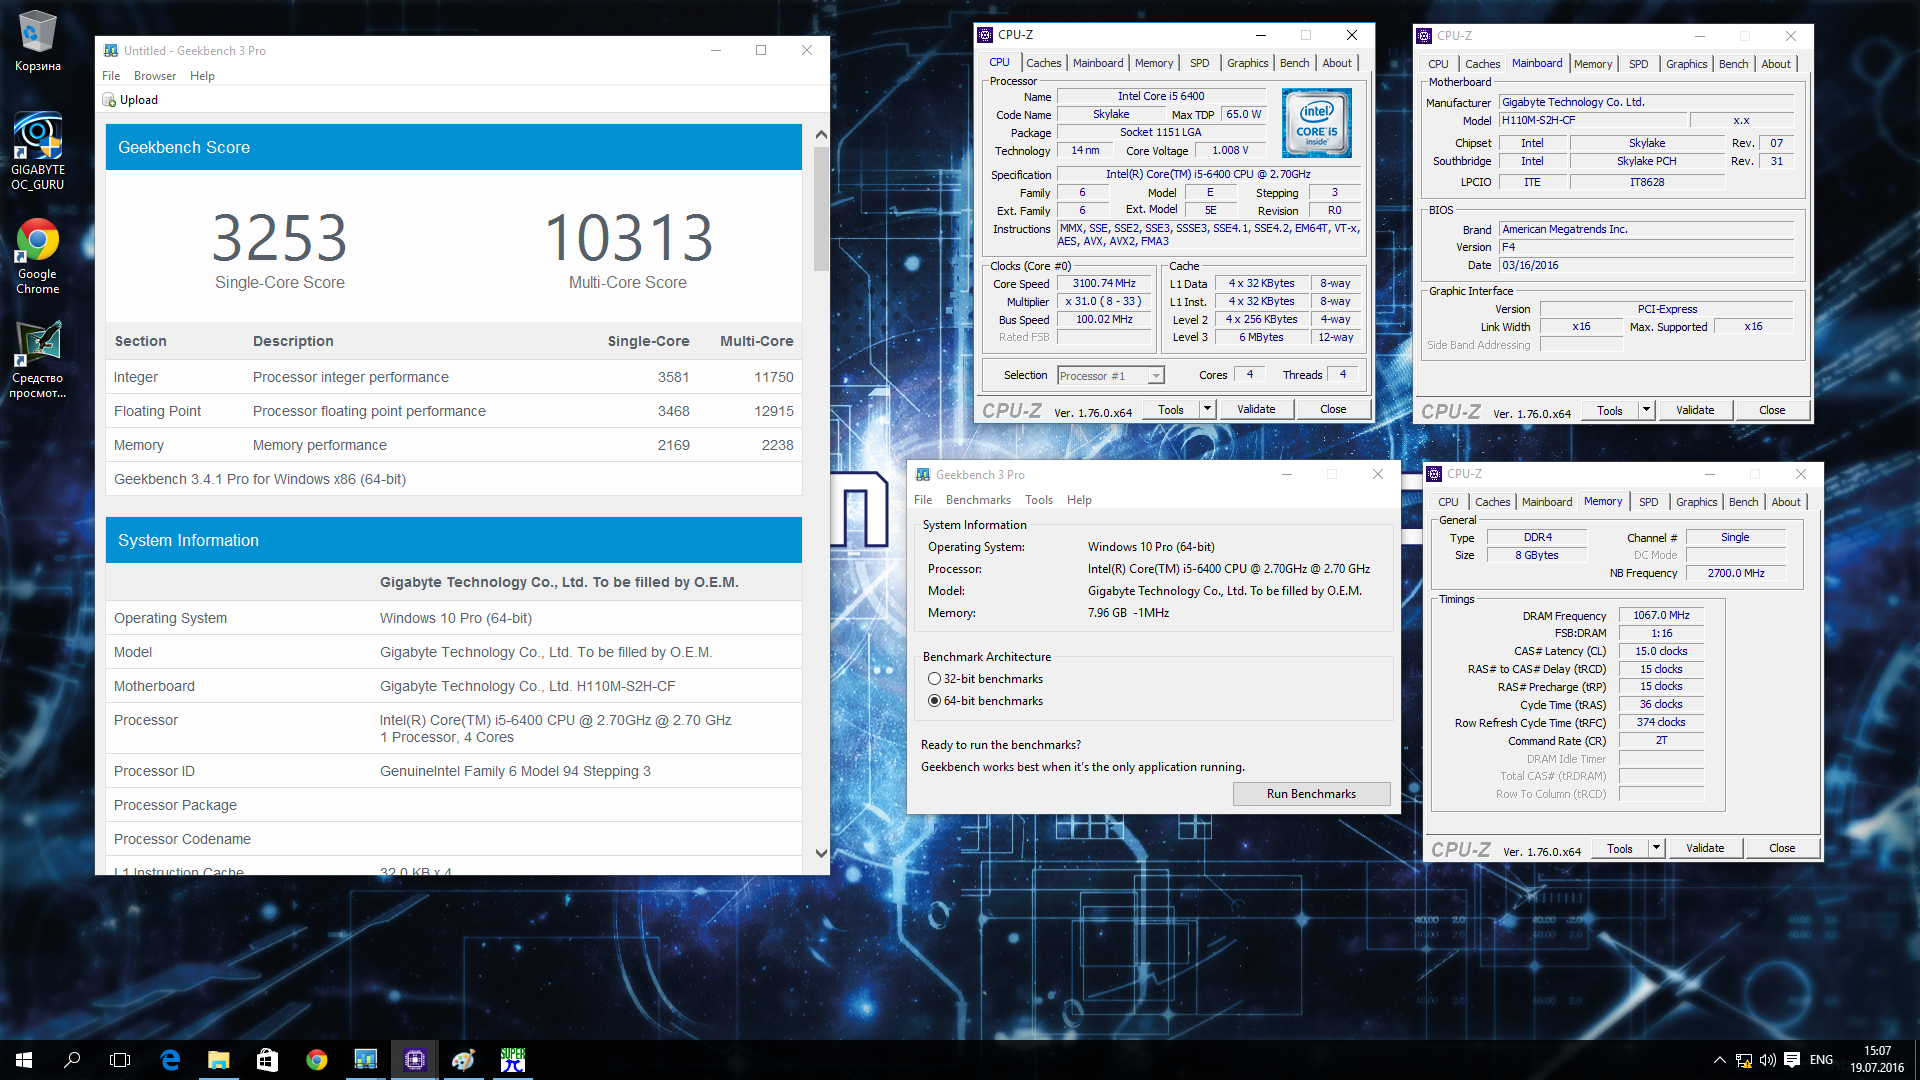Switch to the Super PI taskbar icon
1920x1080 pixels.
tap(512, 1060)
